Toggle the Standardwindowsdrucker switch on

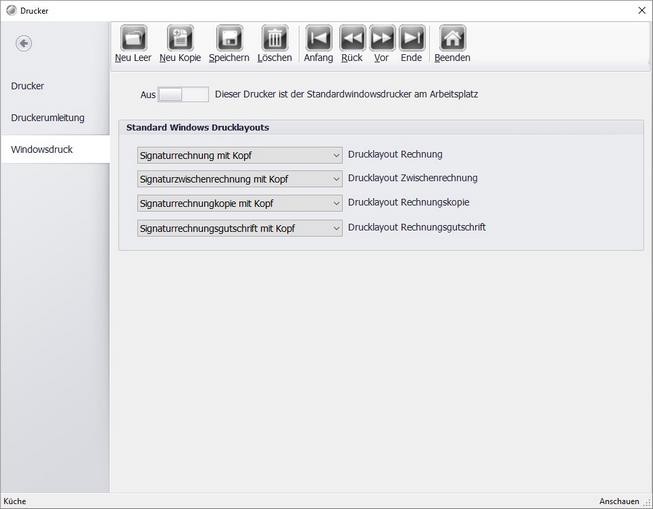[183, 95]
